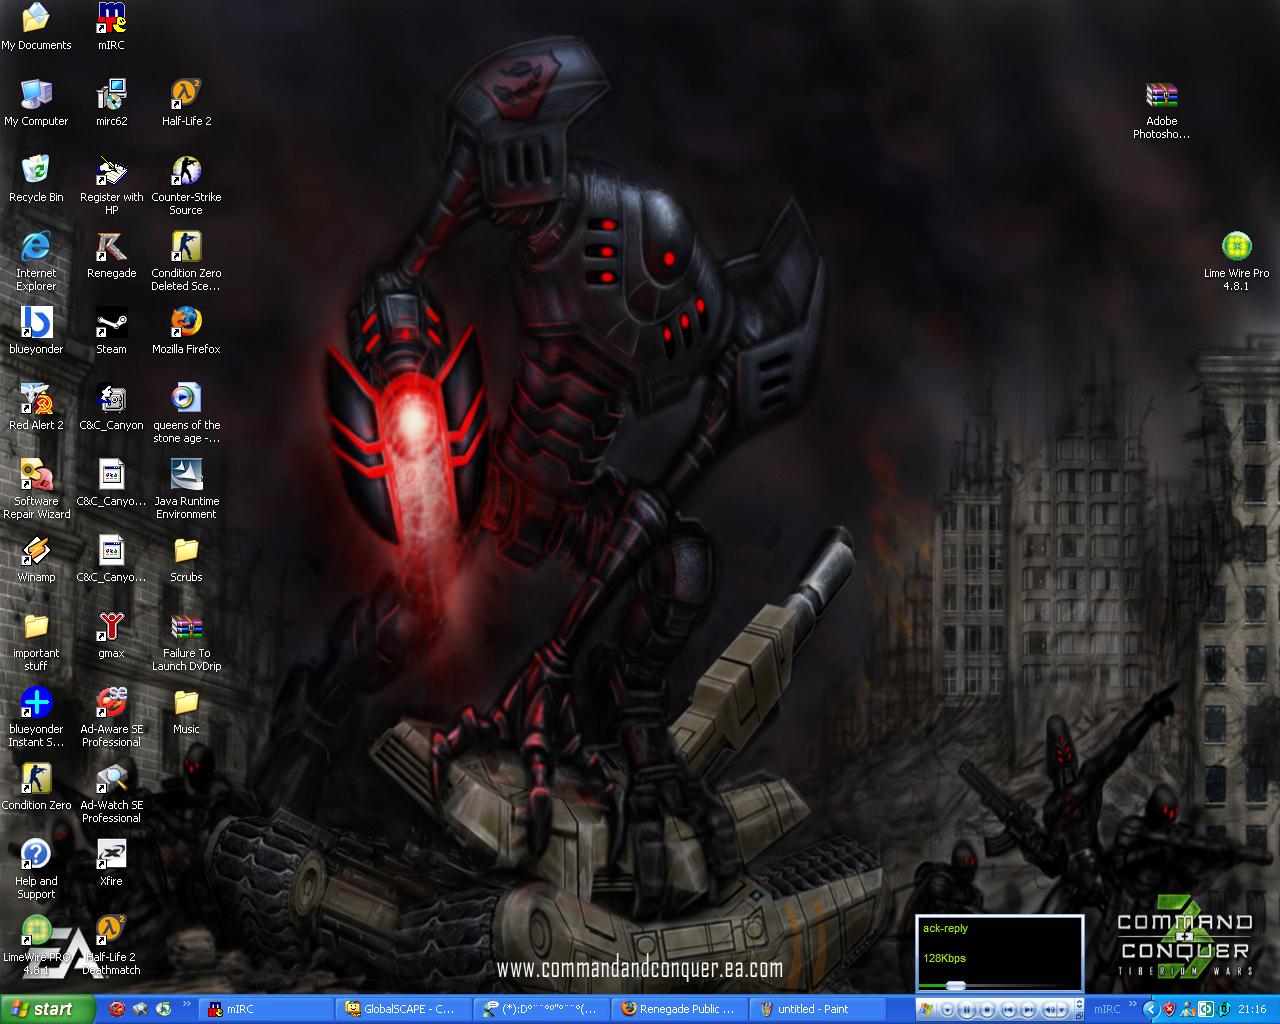Viewport: 1280px width, 1024px height.
Task: Select the Winamp desktop icon
Action: pos(36,552)
